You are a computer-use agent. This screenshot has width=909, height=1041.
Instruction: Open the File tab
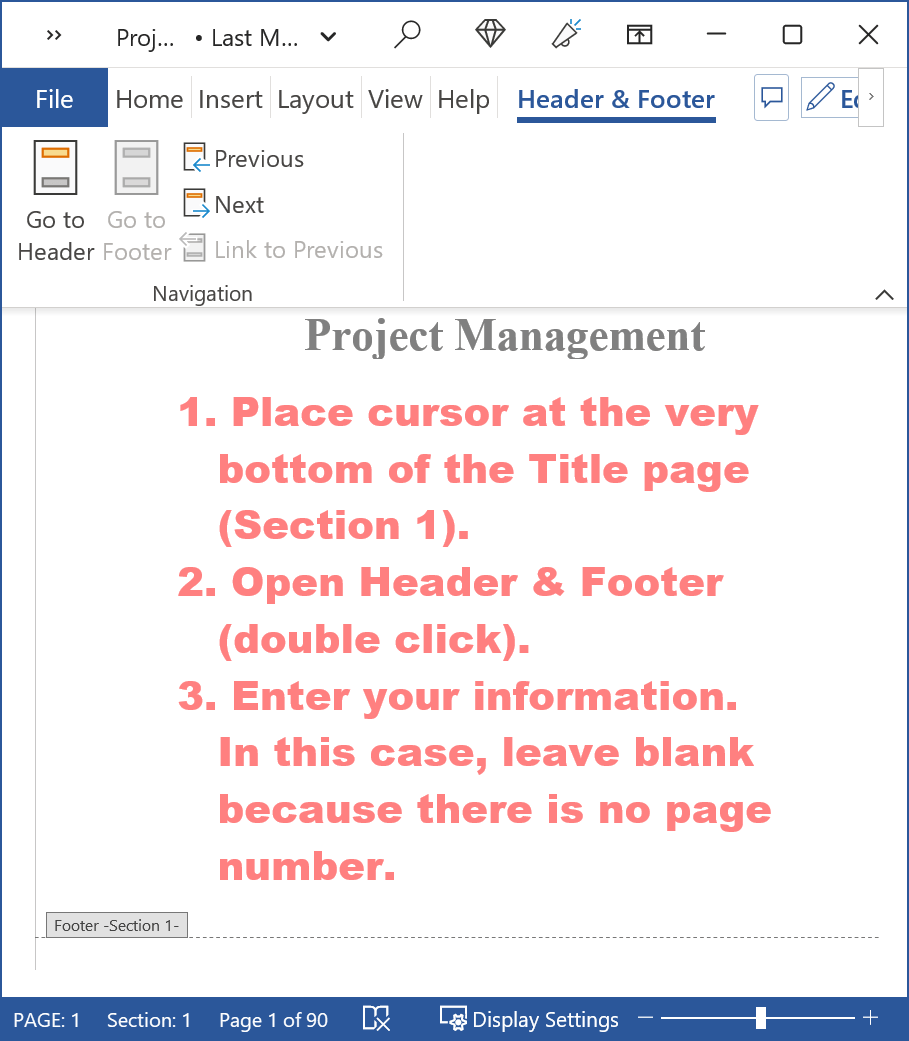[54, 98]
